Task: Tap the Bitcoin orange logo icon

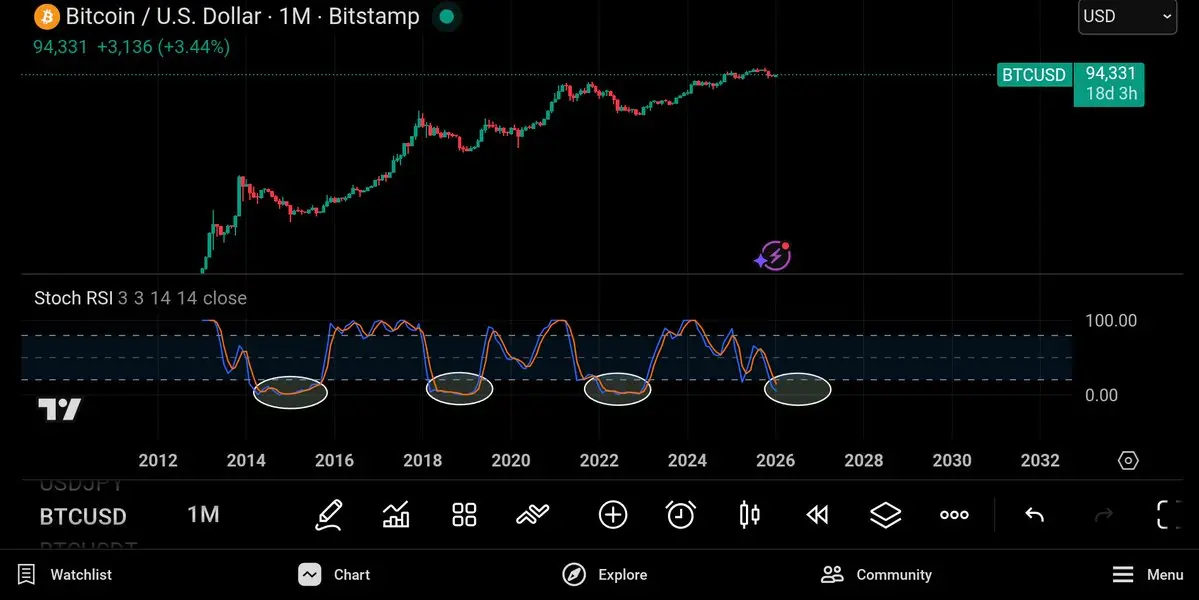Action: (47, 16)
